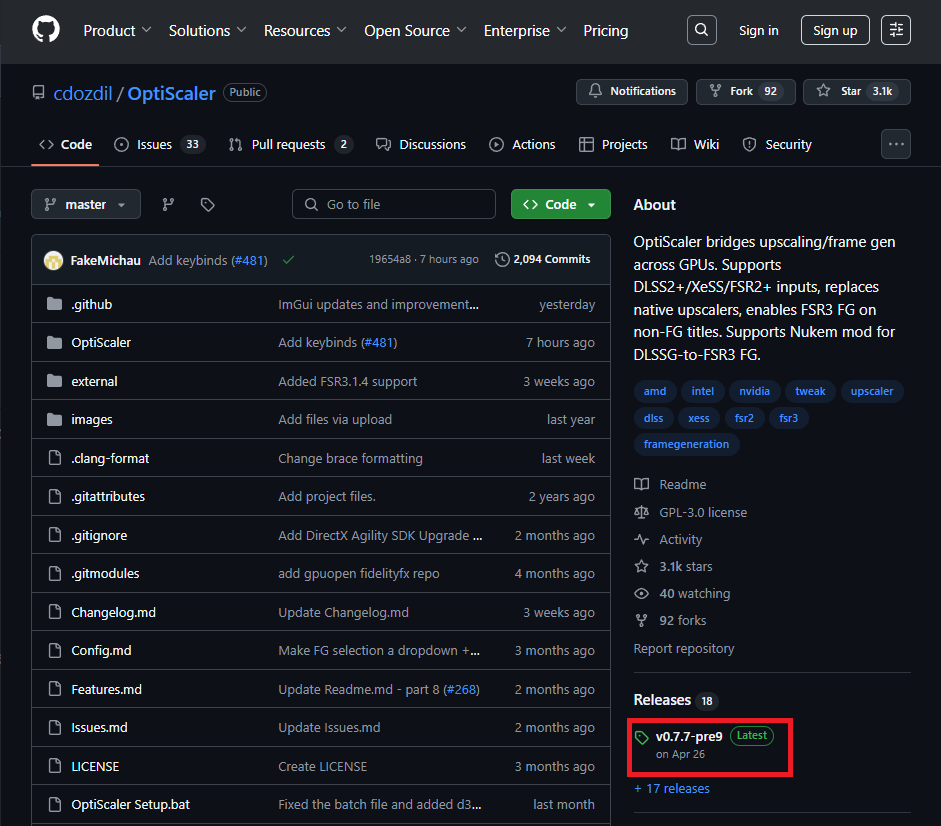
Task: Open the external folder
Action: pyautogui.click(x=94, y=381)
